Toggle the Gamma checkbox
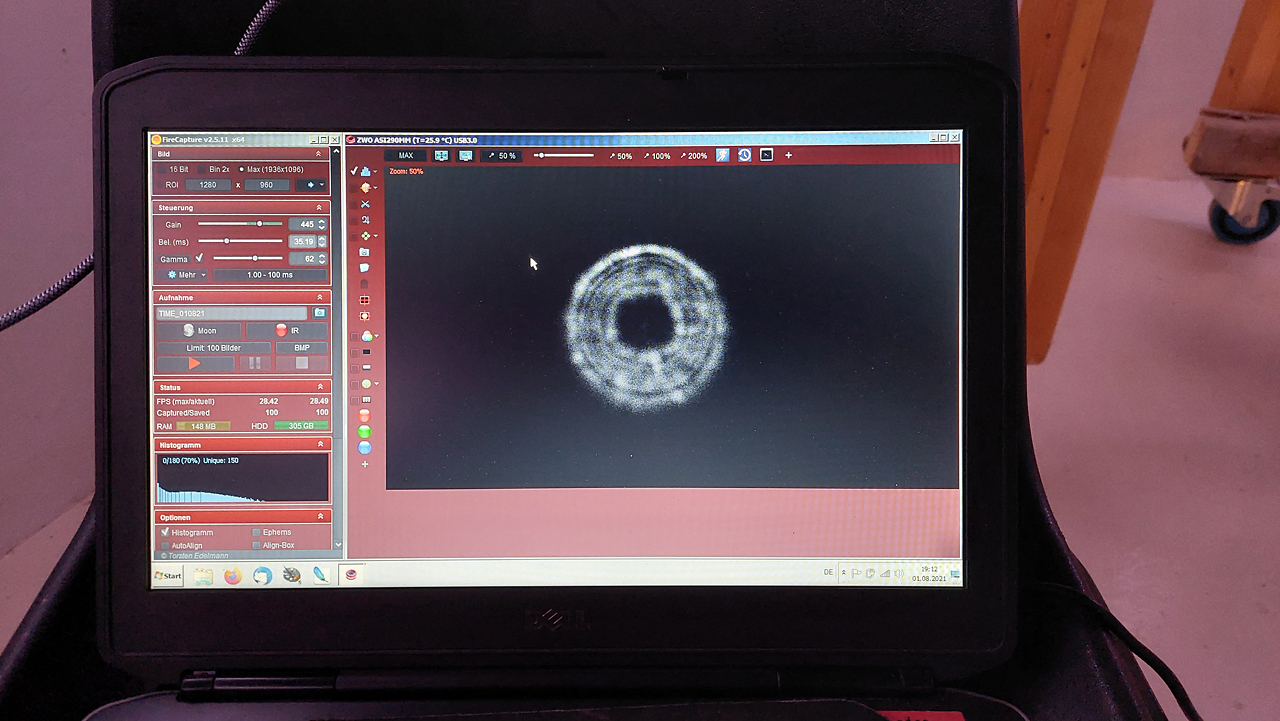 click(199, 258)
